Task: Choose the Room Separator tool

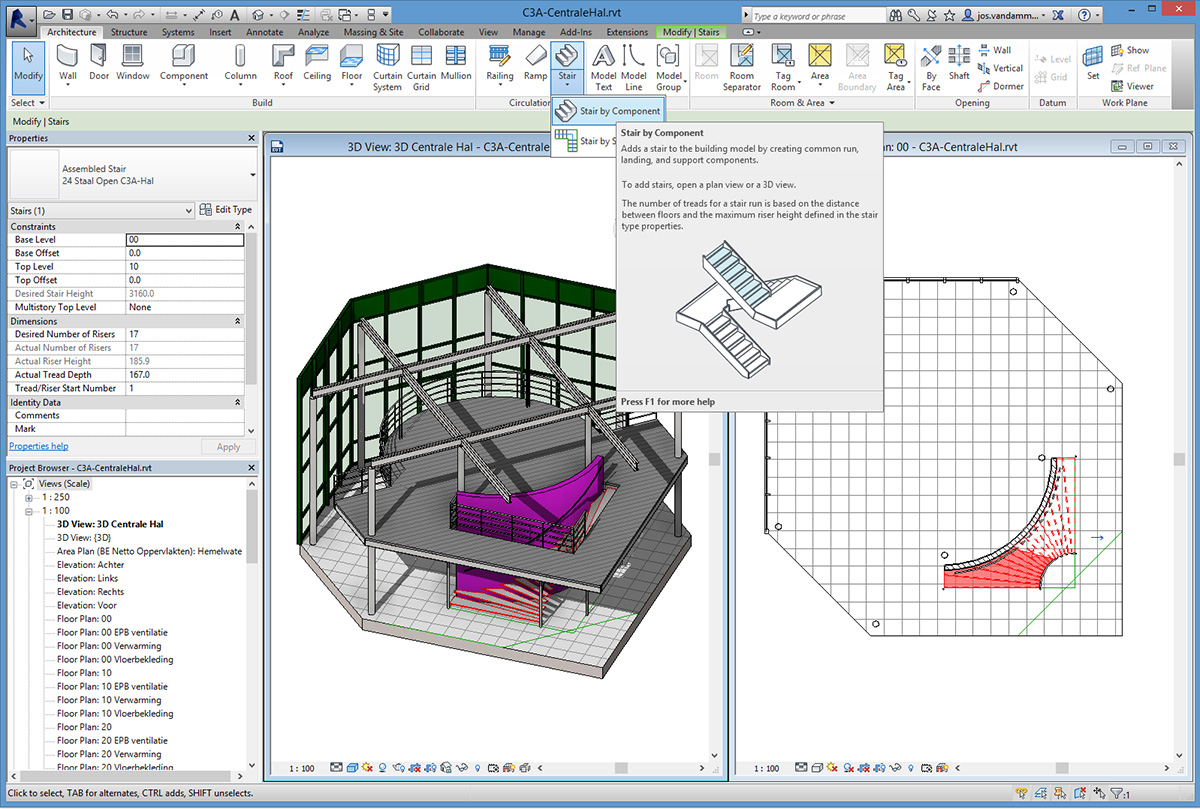Action: click(741, 66)
